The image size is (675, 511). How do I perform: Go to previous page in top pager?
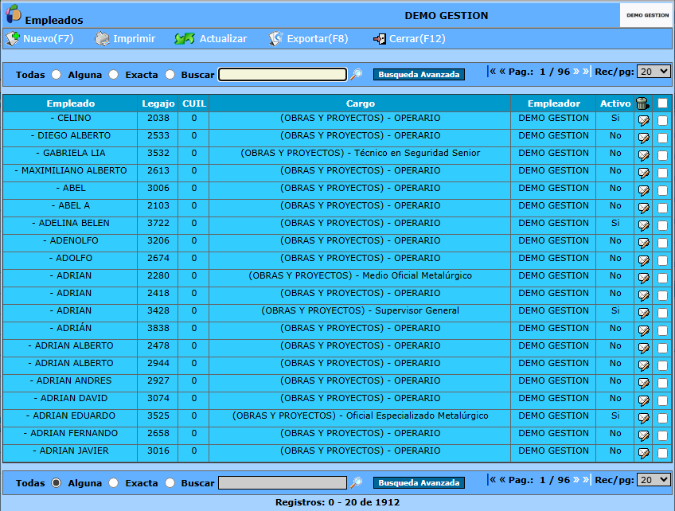click(502, 71)
